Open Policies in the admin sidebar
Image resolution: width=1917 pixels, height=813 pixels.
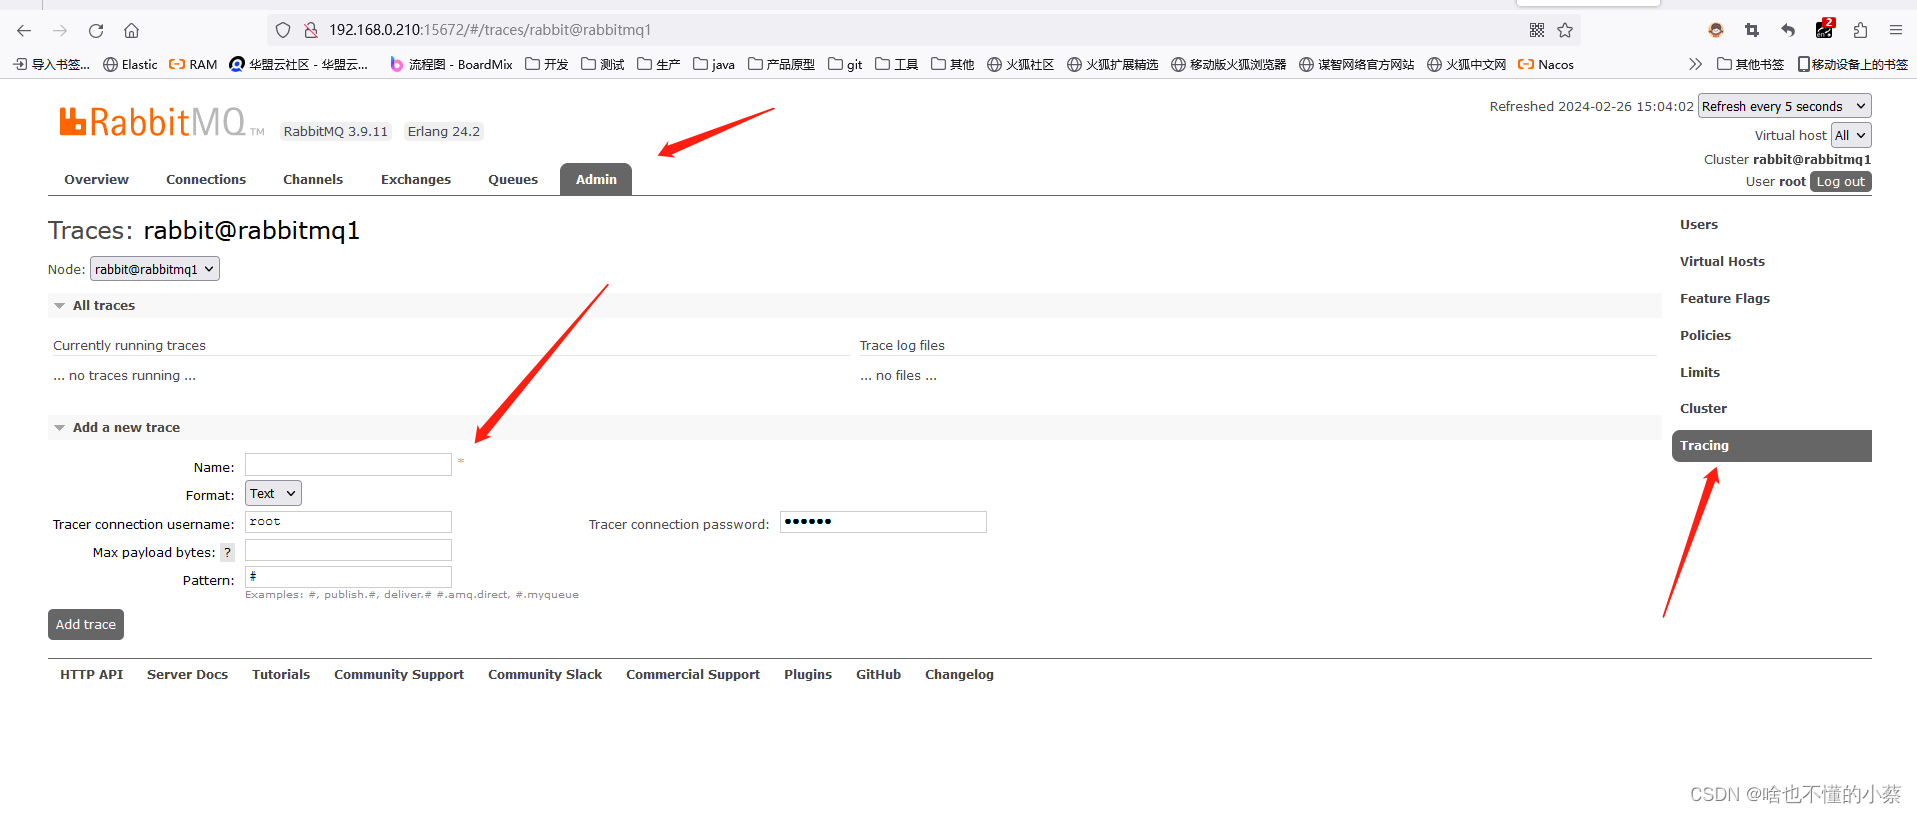[1705, 336]
